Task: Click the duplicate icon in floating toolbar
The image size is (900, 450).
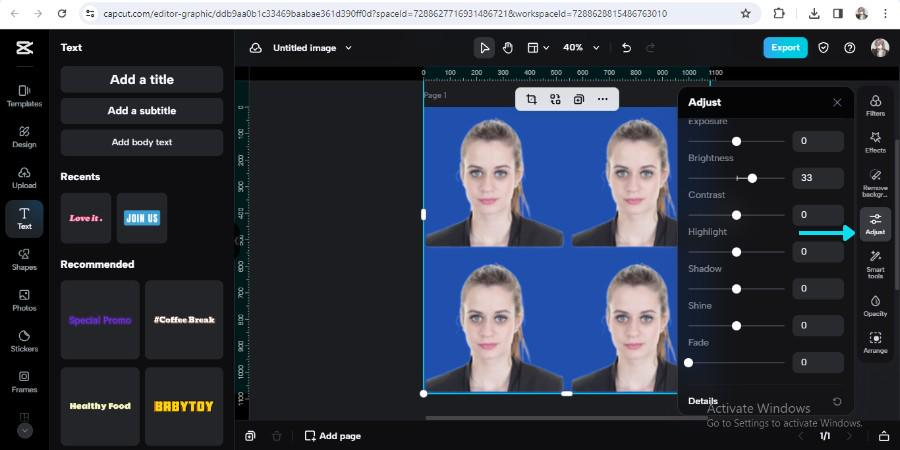Action: click(x=579, y=99)
